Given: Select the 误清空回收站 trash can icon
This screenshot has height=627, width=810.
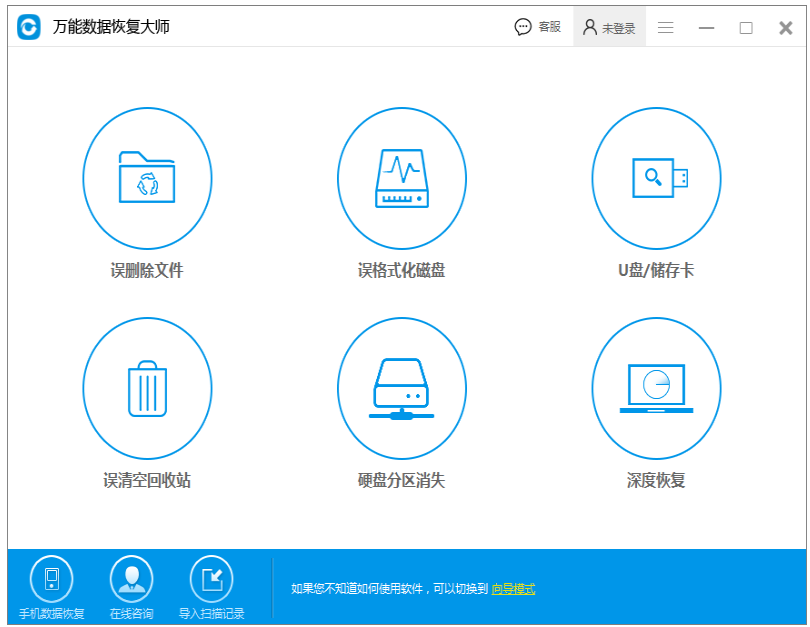Looking at the screenshot, I should click(147, 387).
